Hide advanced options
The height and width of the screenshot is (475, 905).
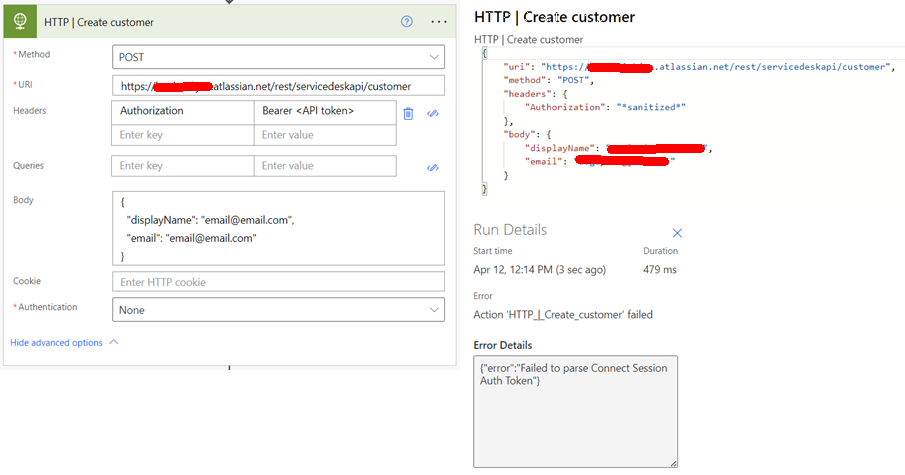[57, 342]
